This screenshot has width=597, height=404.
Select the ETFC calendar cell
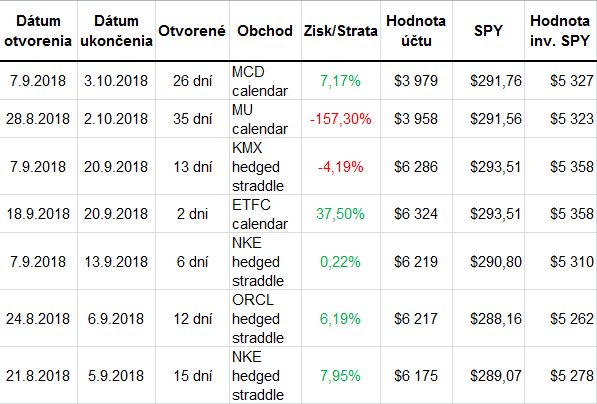pyautogui.click(x=265, y=214)
